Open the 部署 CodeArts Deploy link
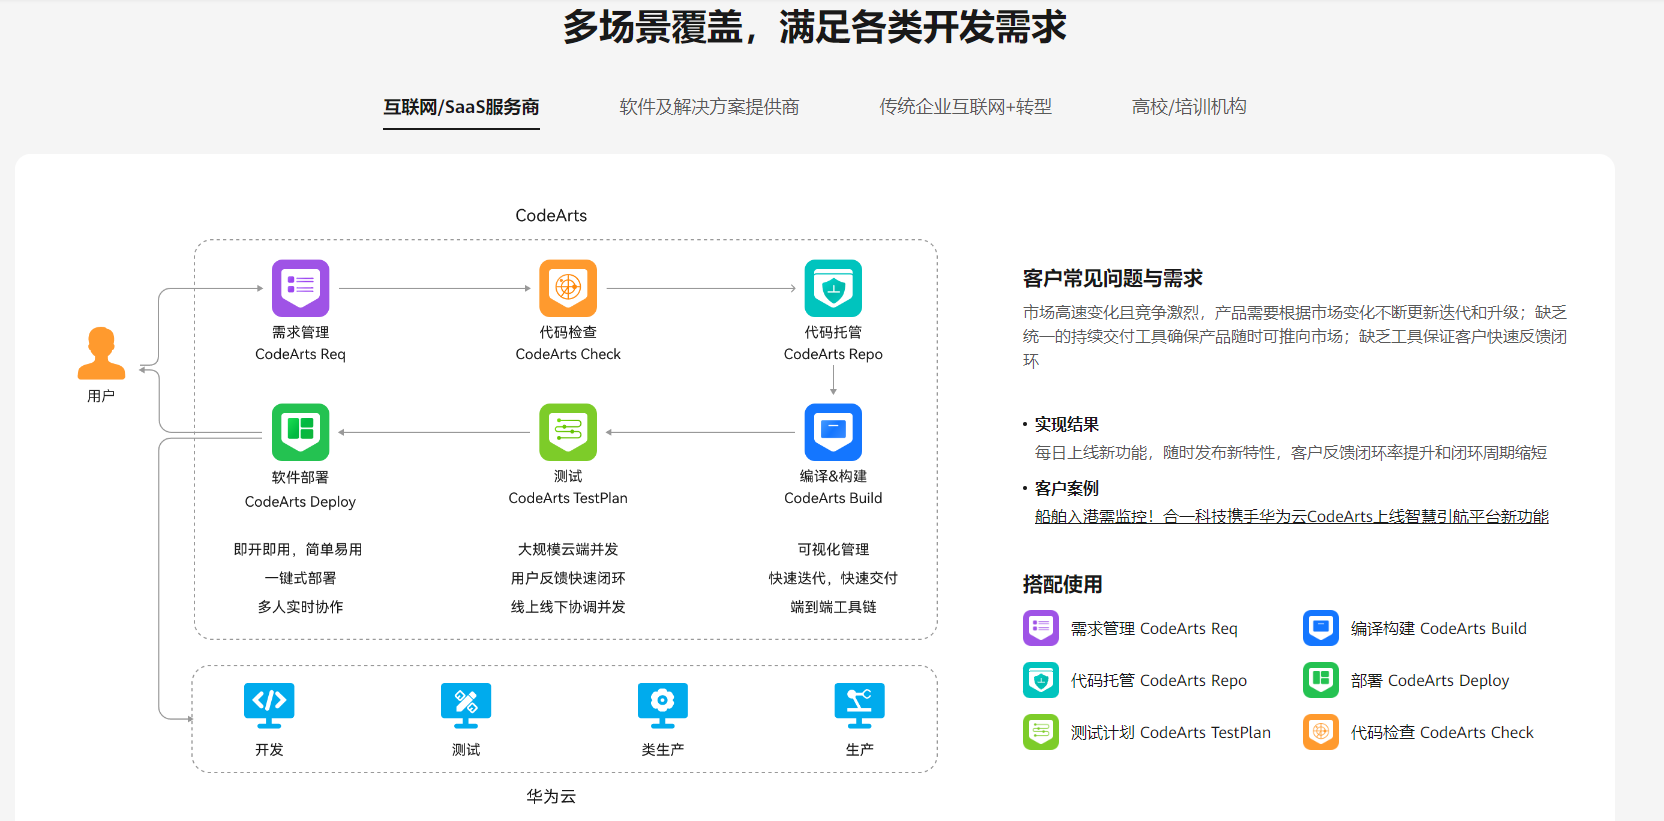 (1430, 680)
